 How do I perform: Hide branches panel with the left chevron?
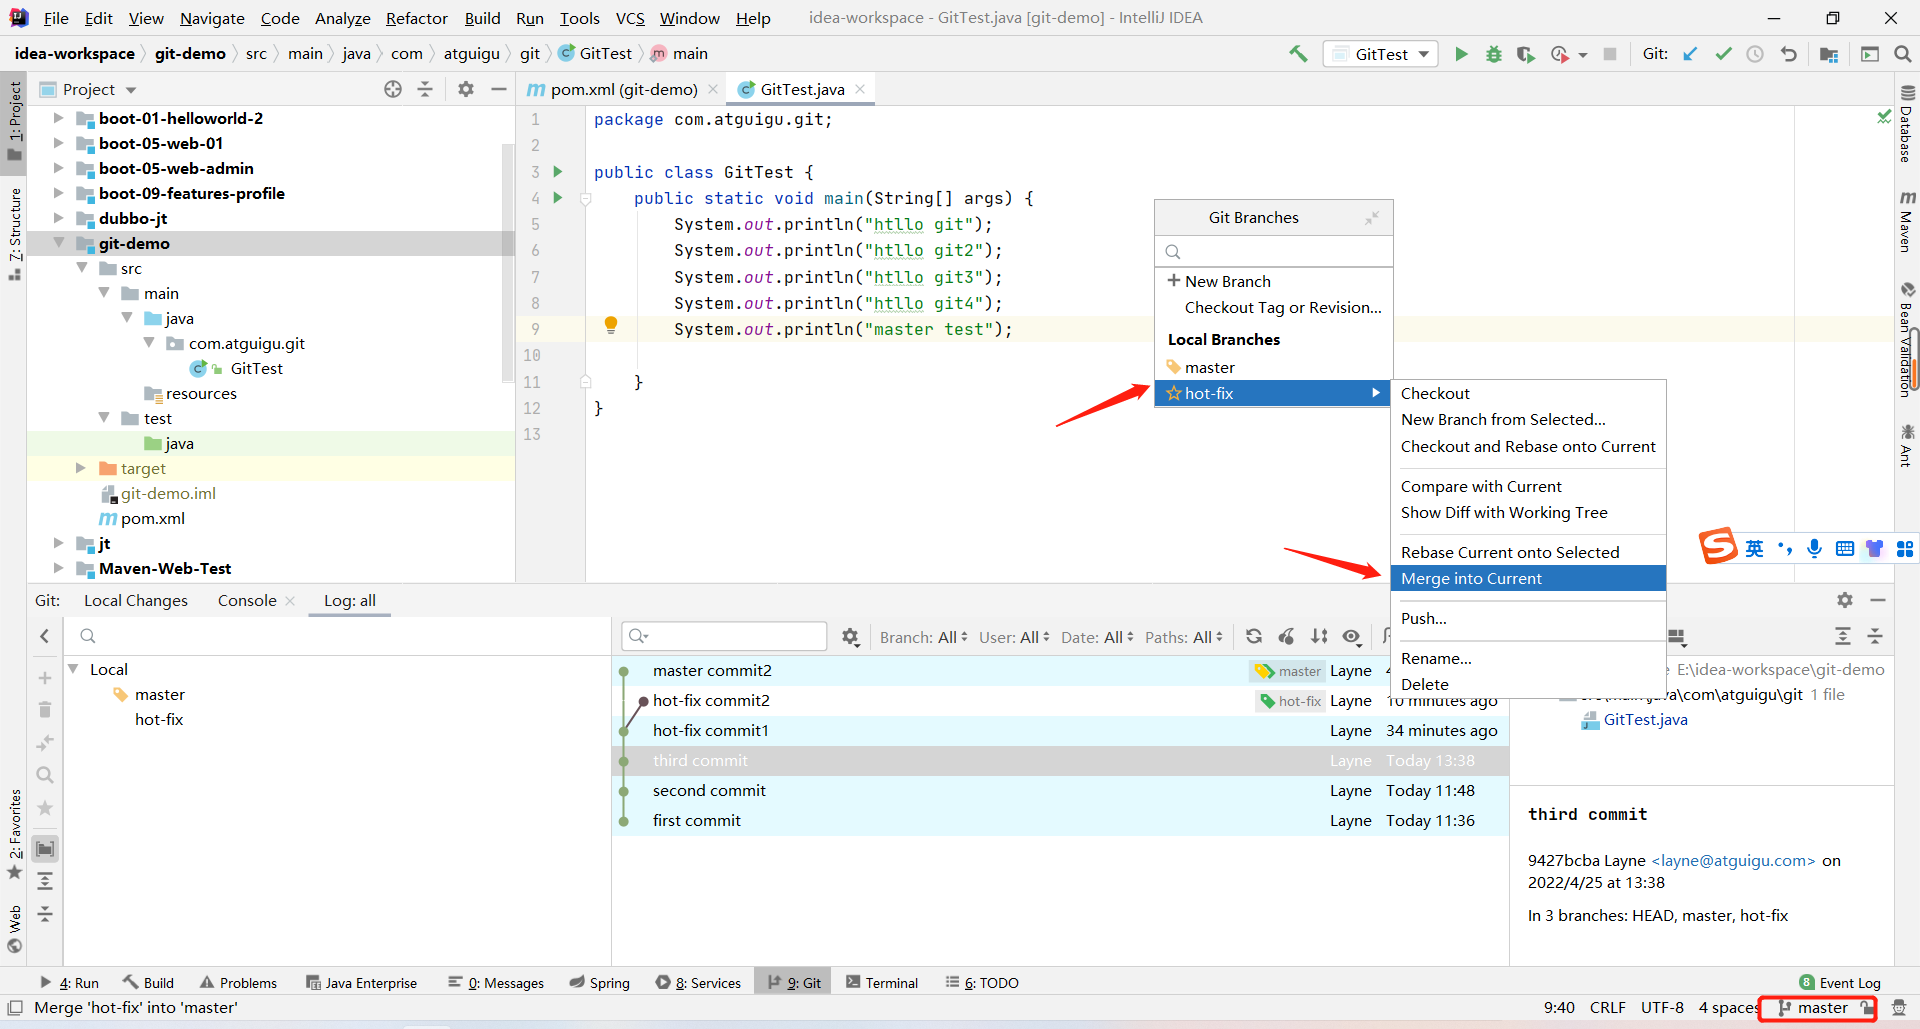coord(45,636)
